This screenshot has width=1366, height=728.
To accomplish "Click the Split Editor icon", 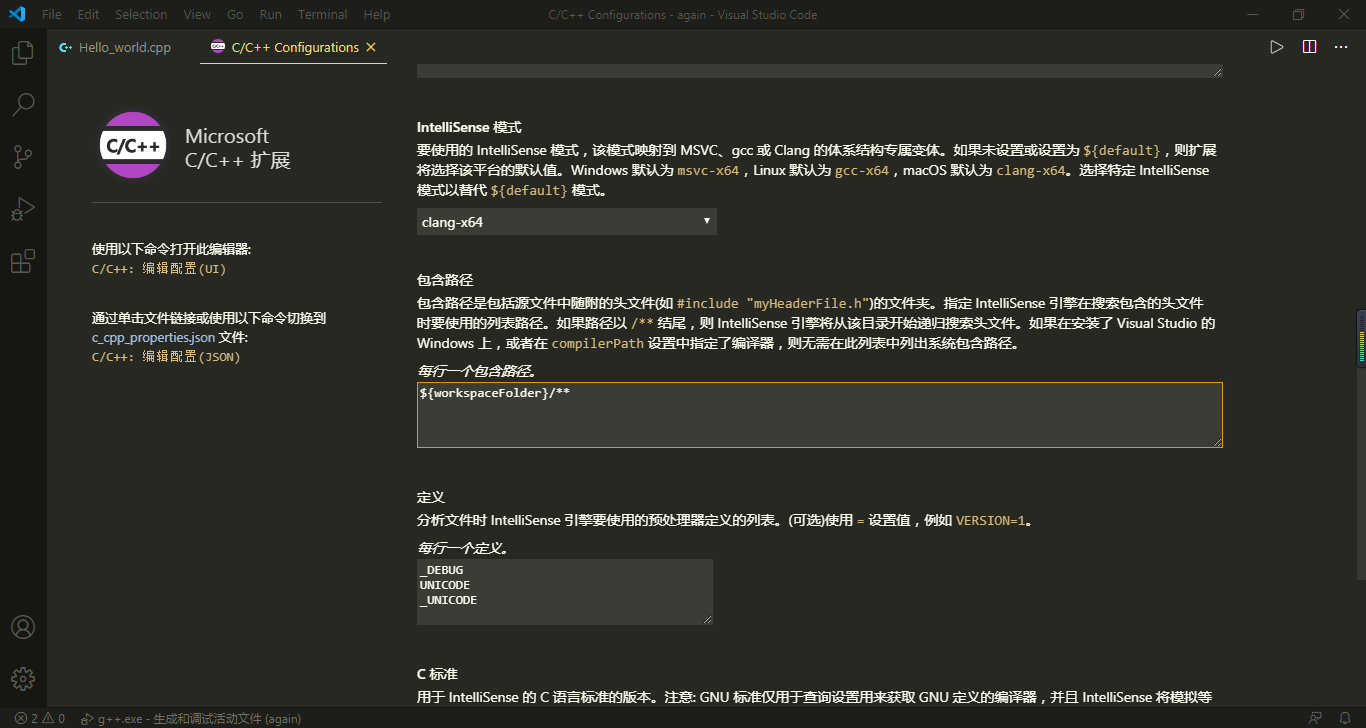I will pos(1309,47).
